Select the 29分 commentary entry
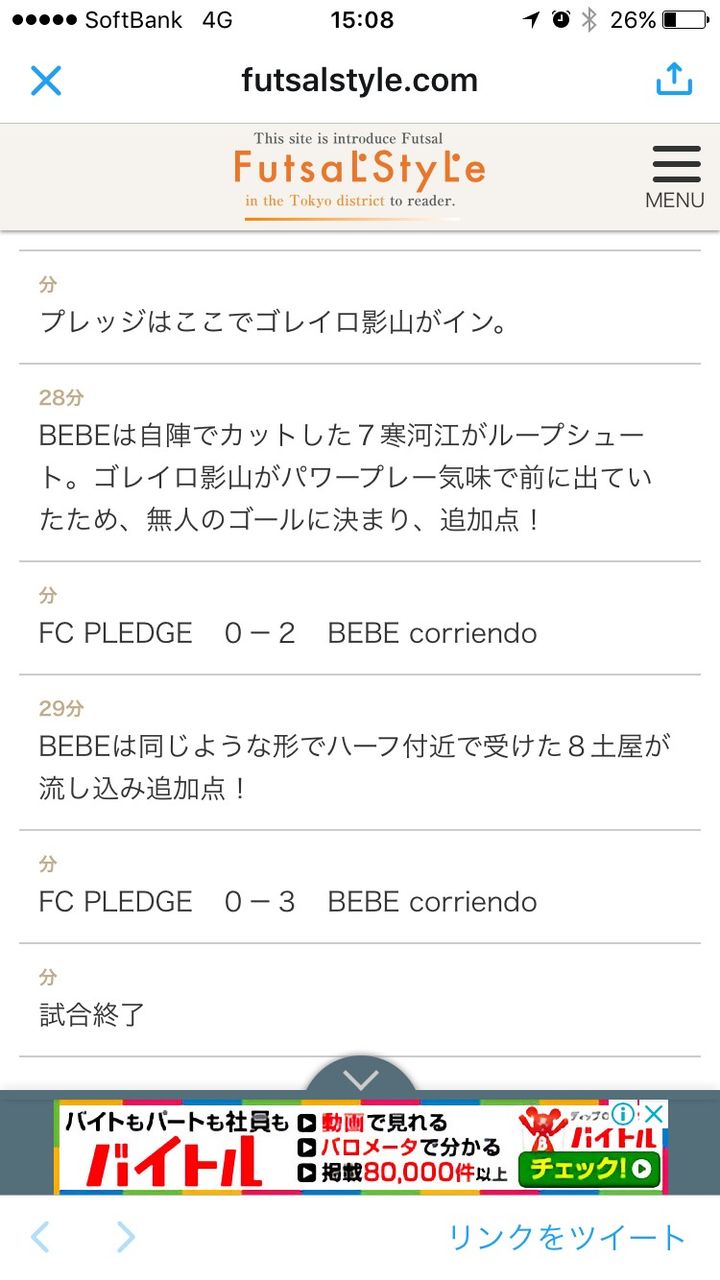The image size is (720, 1280). click(360, 752)
